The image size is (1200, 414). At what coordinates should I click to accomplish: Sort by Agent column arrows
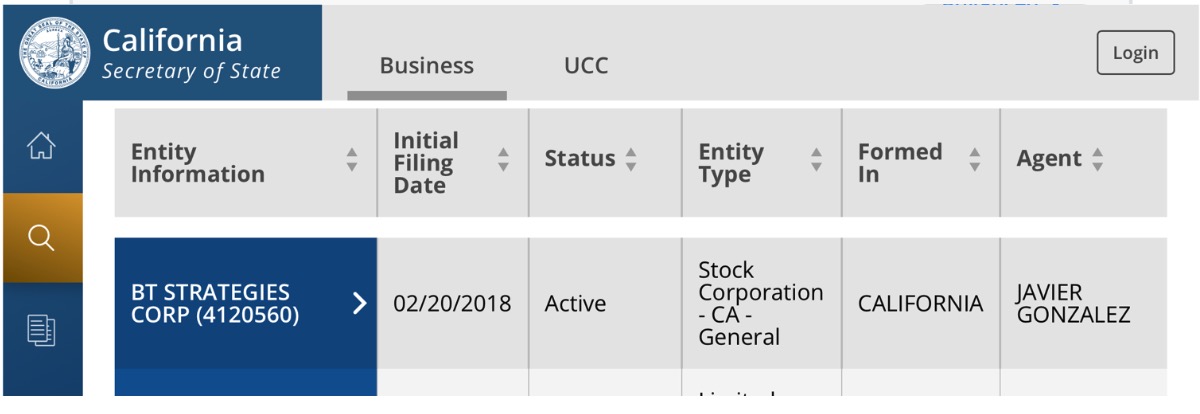1097,159
